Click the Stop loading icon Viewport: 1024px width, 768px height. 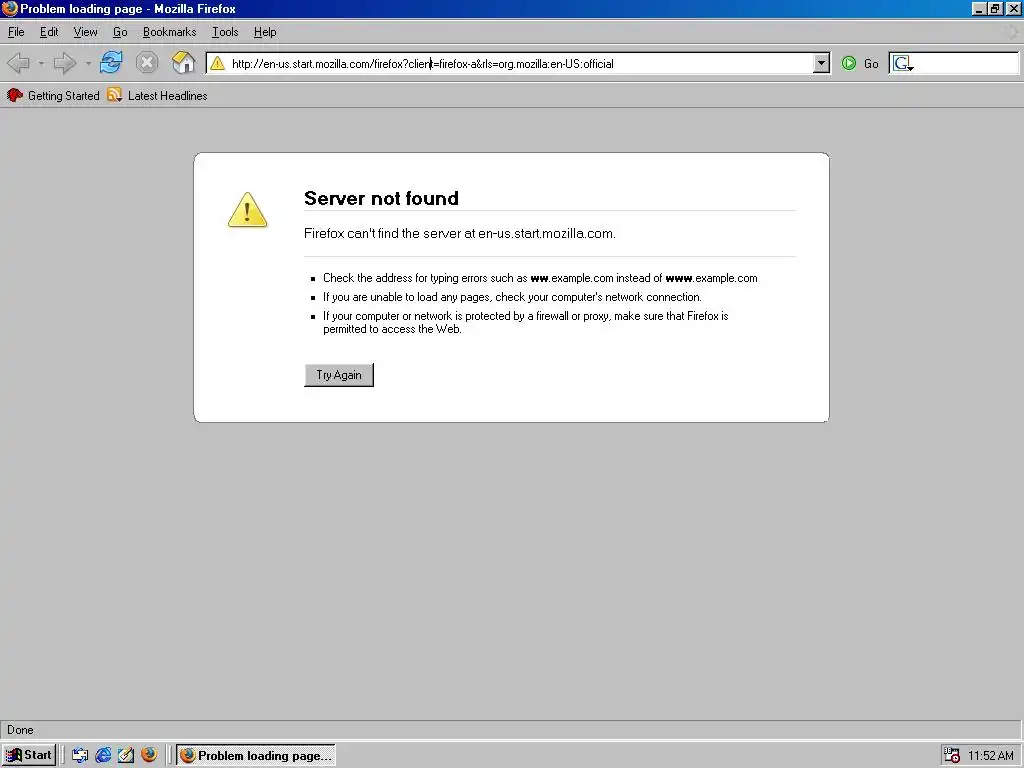coord(147,63)
